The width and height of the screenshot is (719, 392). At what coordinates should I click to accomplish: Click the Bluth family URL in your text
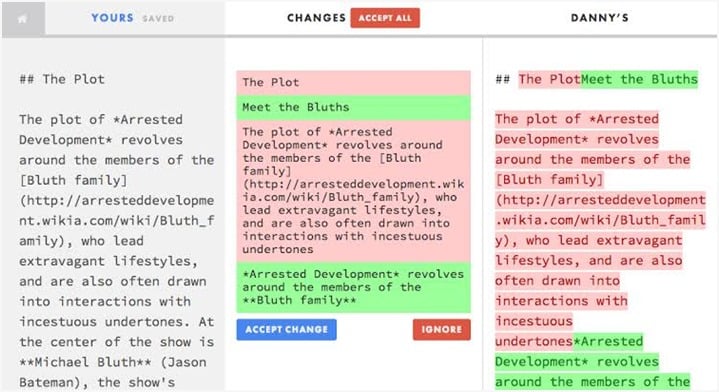(x=116, y=221)
